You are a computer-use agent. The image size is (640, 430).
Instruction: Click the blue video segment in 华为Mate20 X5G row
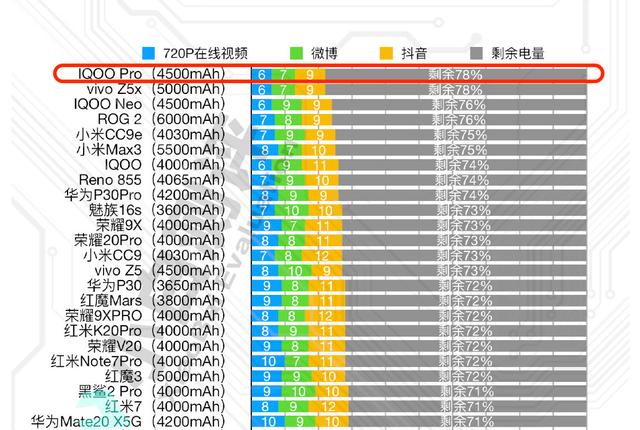tap(268, 421)
